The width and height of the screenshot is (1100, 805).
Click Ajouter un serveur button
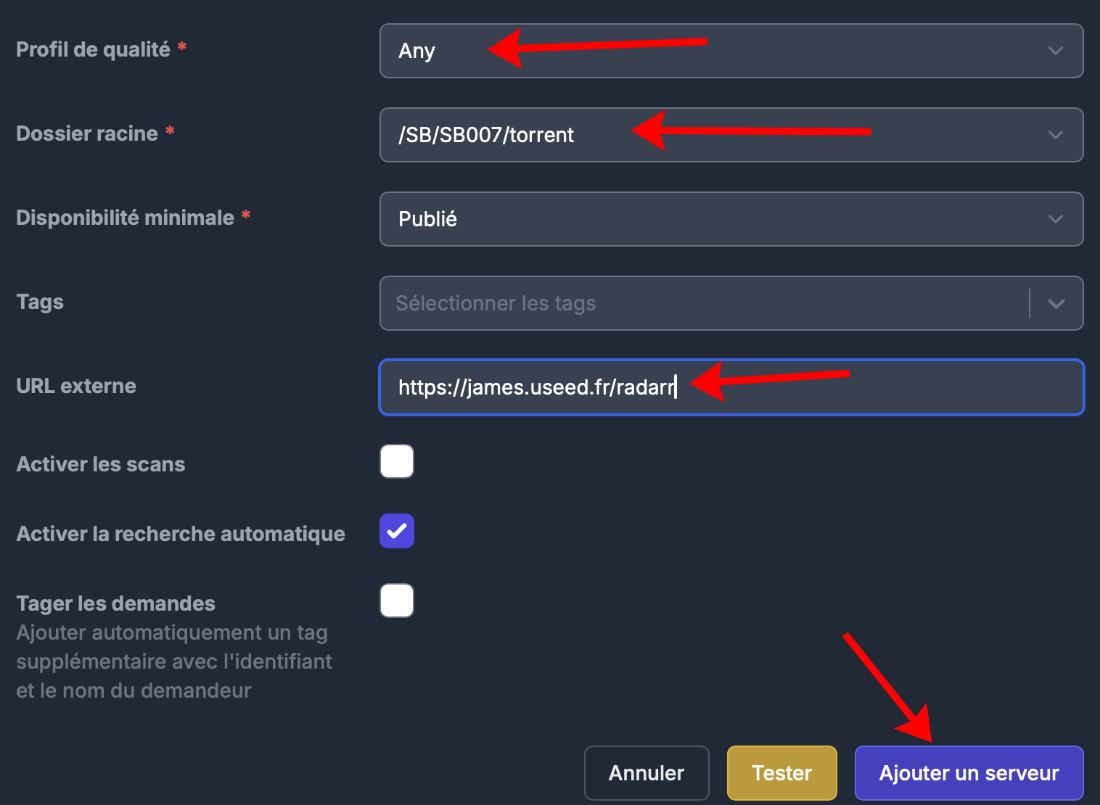coord(969,773)
